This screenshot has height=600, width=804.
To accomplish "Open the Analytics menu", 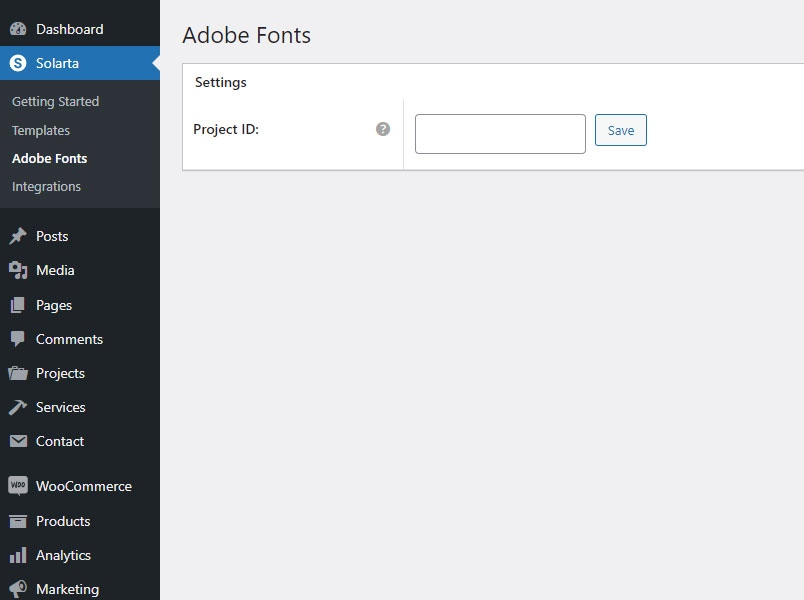I will pos(80,555).
